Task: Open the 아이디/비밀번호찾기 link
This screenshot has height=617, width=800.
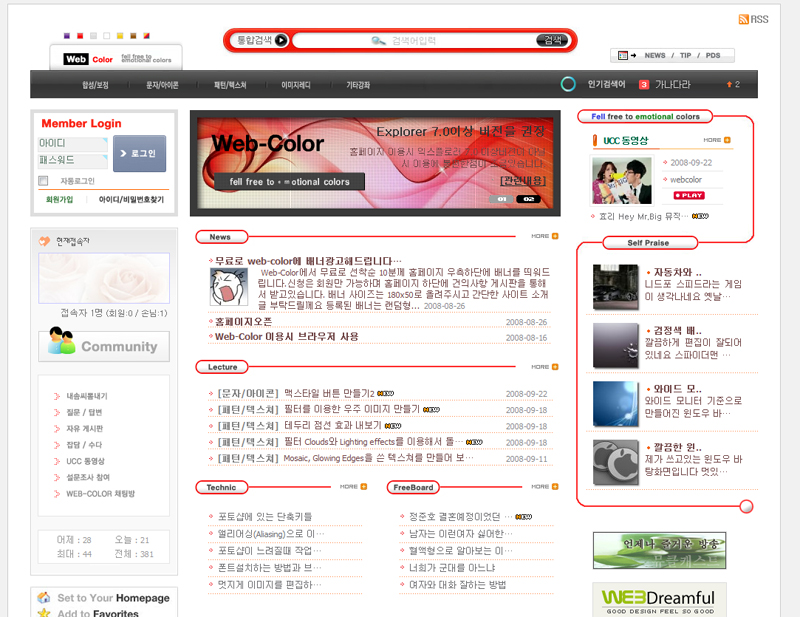Action: [131, 200]
